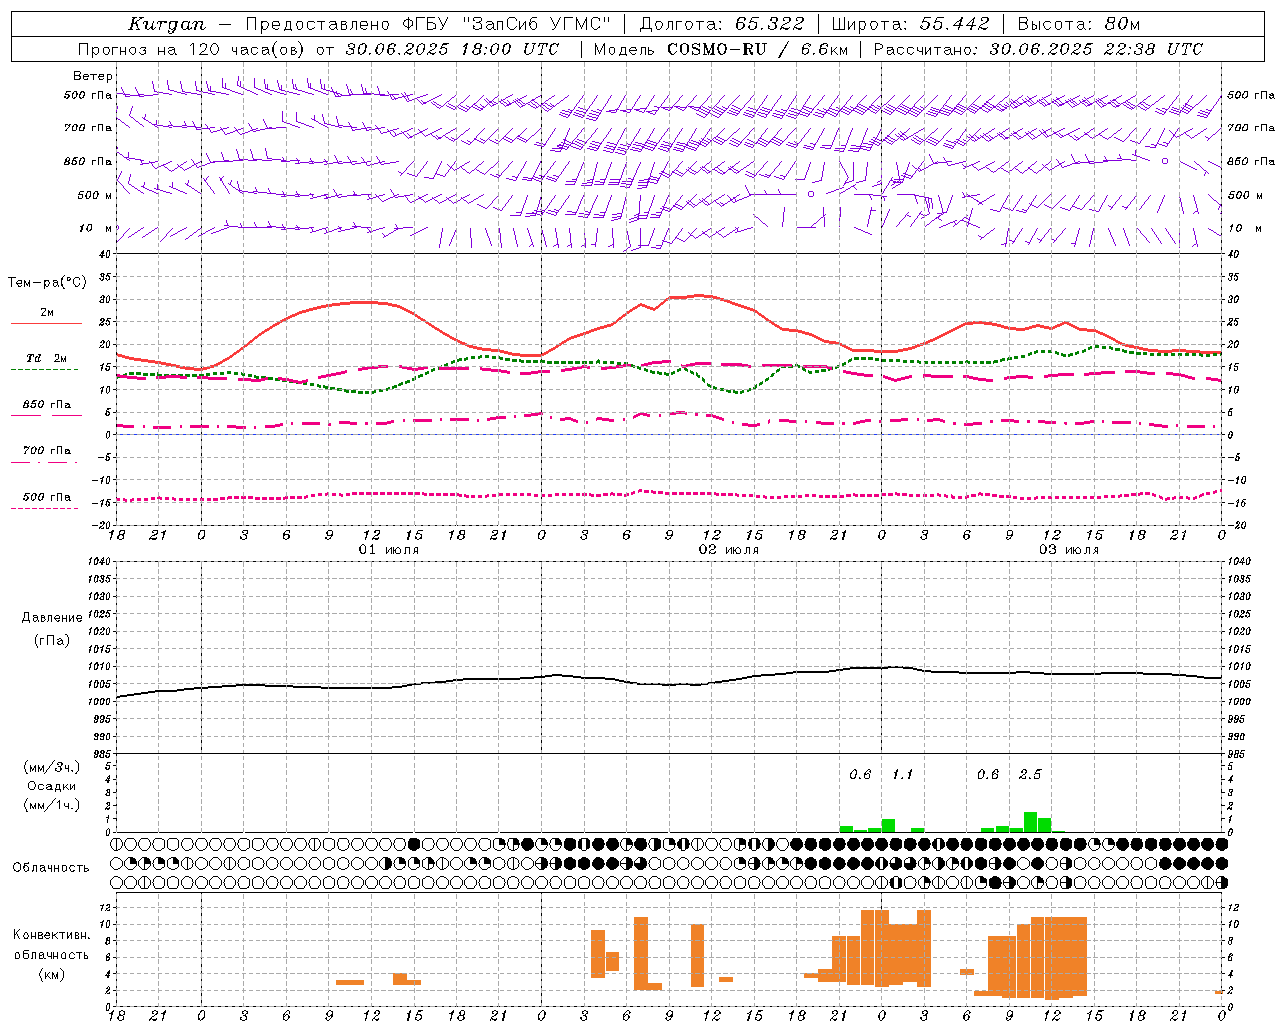
Task: Click '1040' on the left pressure axis
Action: click(98, 562)
